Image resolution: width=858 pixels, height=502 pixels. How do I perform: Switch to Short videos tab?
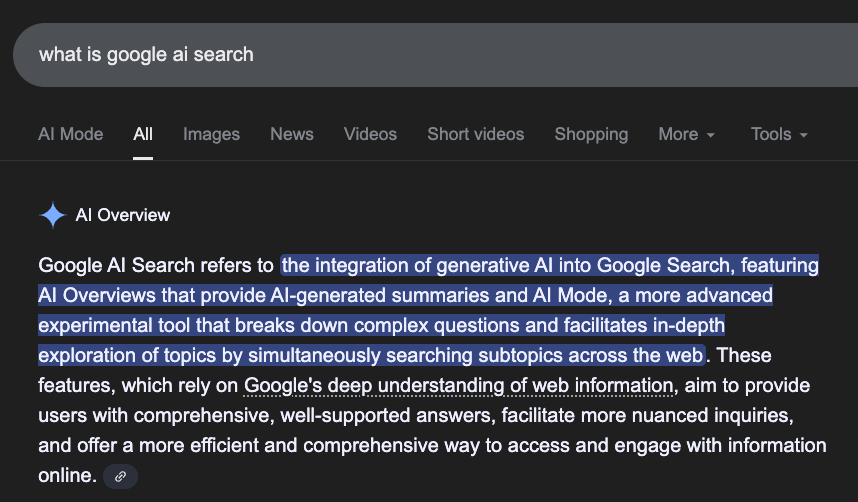coord(475,134)
